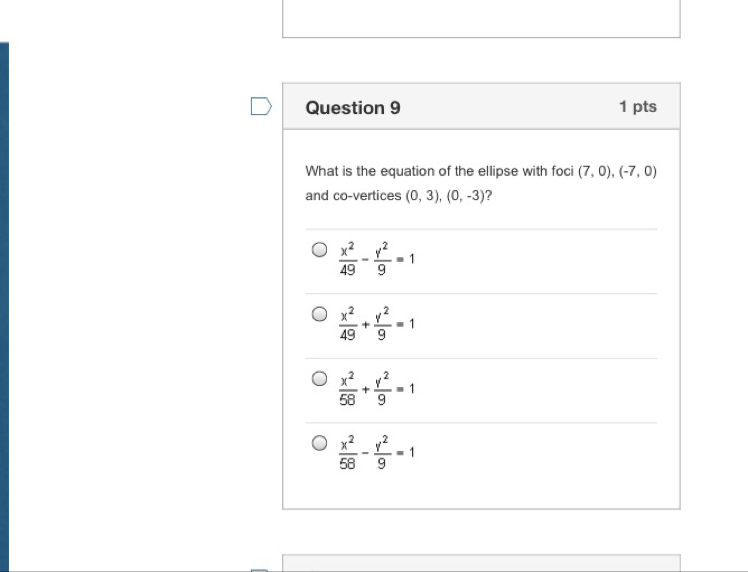Screen dimensions: 748x572
Task: Click the gray Question 9 header bar
Action: tap(500, 107)
